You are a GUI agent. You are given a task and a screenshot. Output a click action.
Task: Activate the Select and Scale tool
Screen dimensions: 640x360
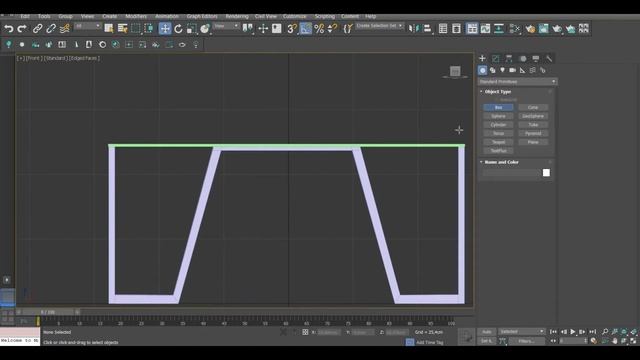click(x=191, y=29)
